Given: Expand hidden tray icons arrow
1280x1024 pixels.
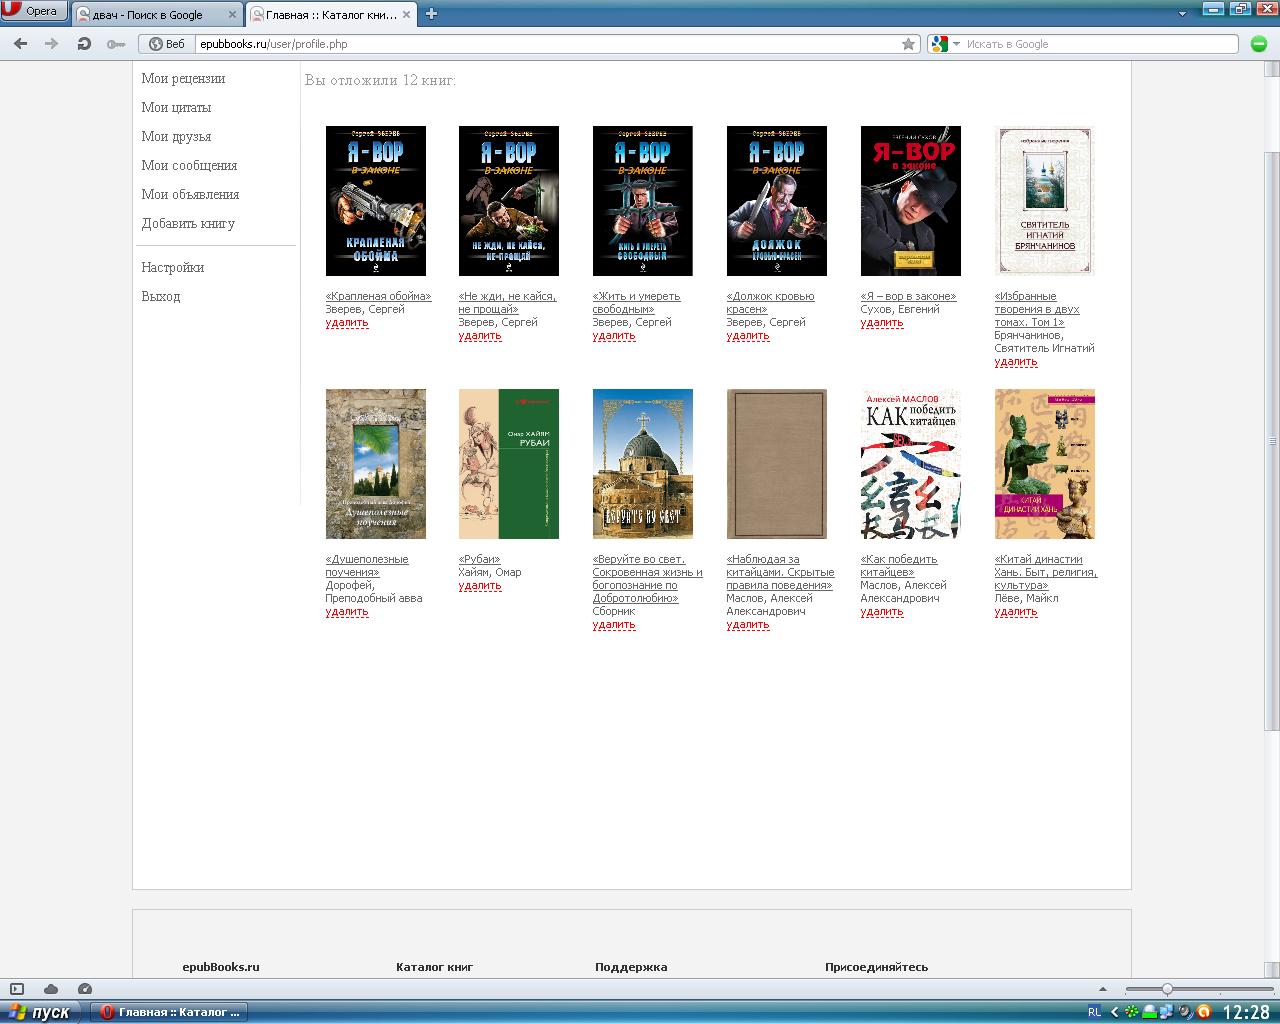Looking at the screenshot, I should pos(1115,1012).
